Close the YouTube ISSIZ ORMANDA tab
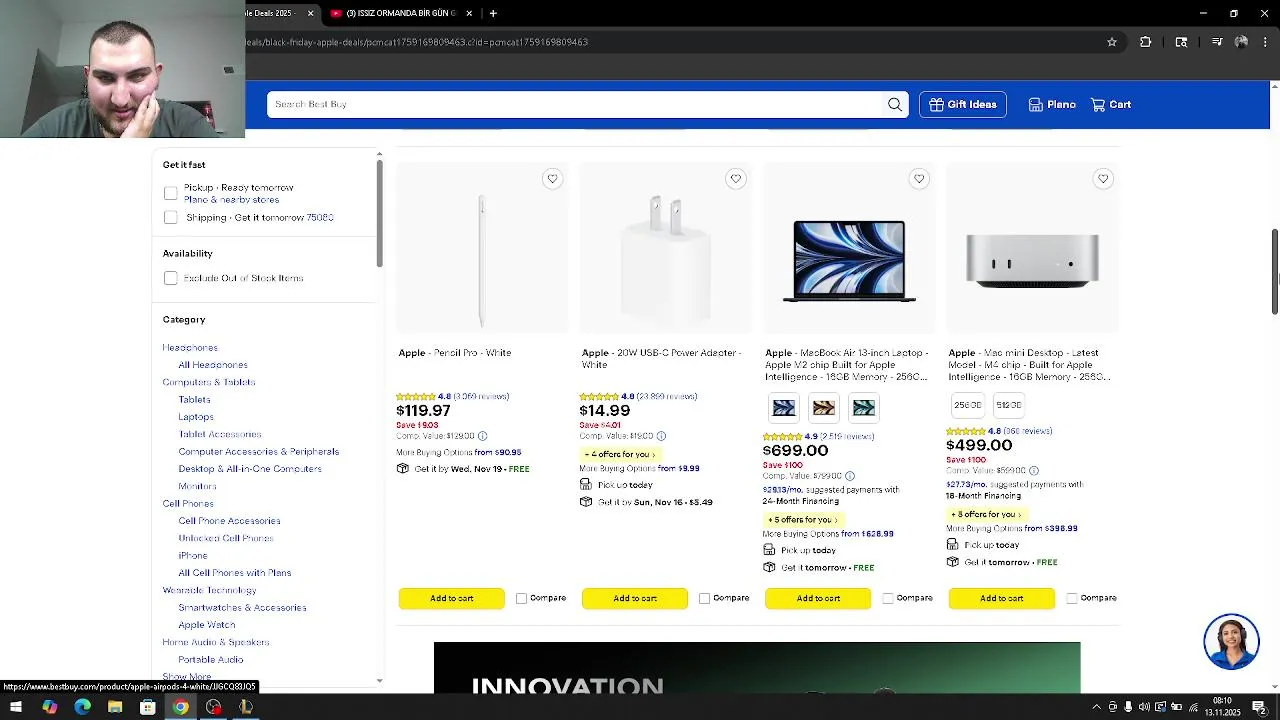 click(469, 13)
